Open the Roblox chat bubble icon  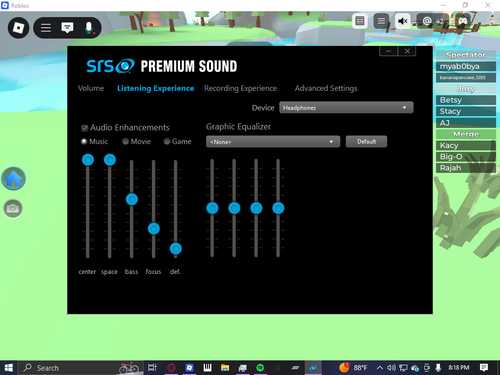coord(67,28)
